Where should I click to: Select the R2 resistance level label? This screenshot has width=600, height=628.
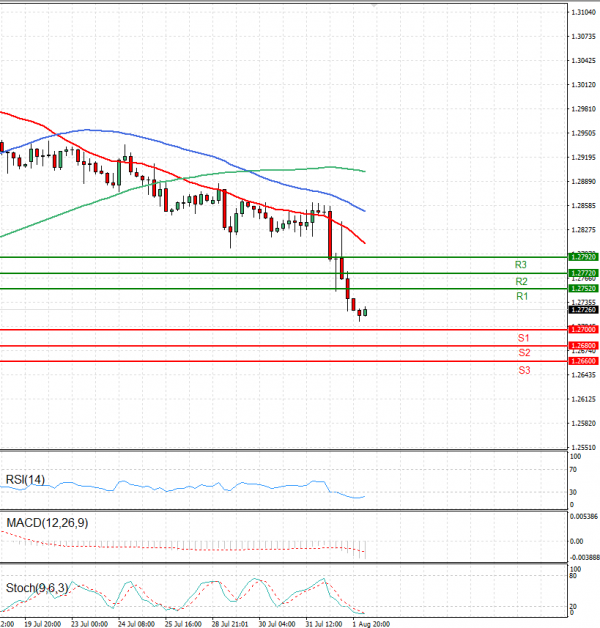click(521, 282)
